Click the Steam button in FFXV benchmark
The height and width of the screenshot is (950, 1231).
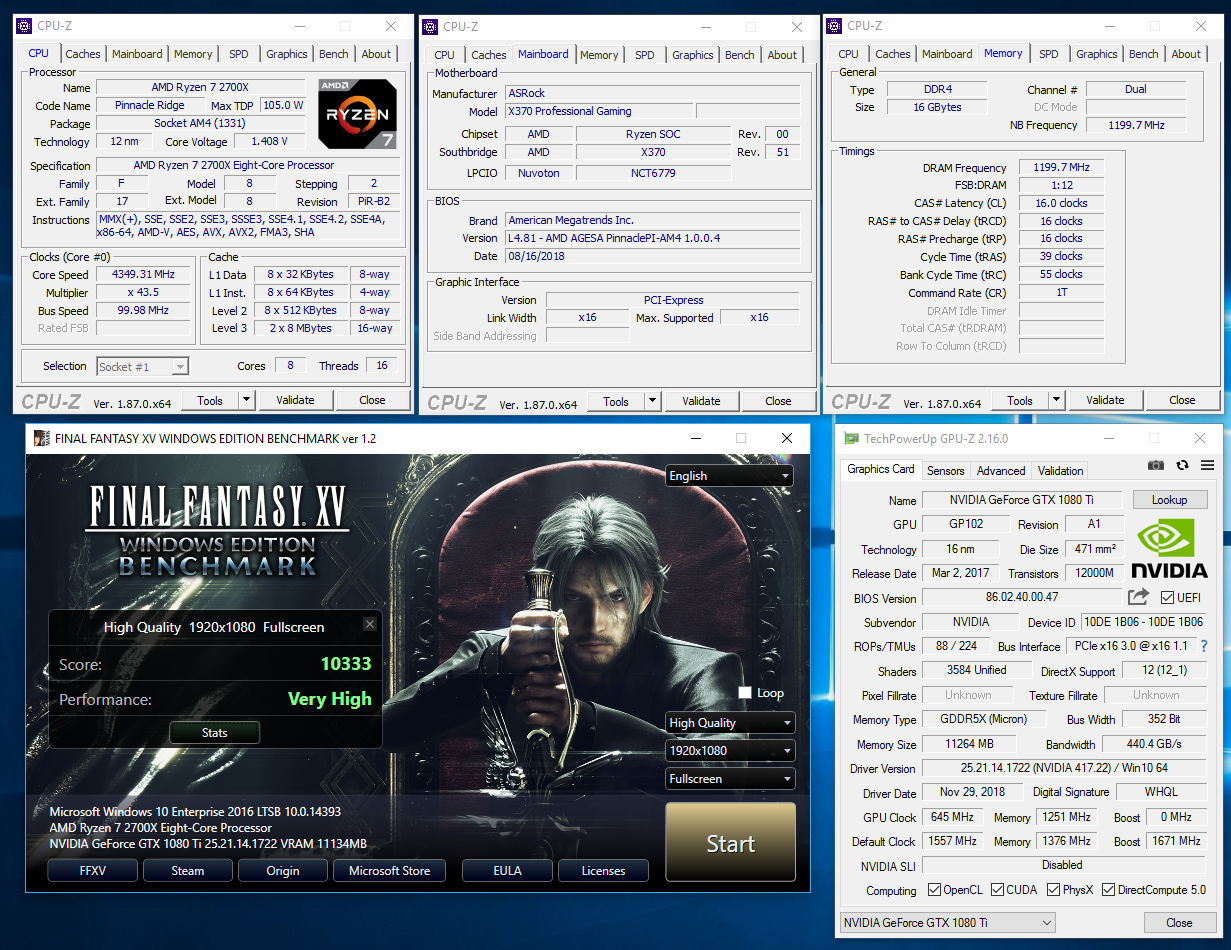(x=188, y=871)
